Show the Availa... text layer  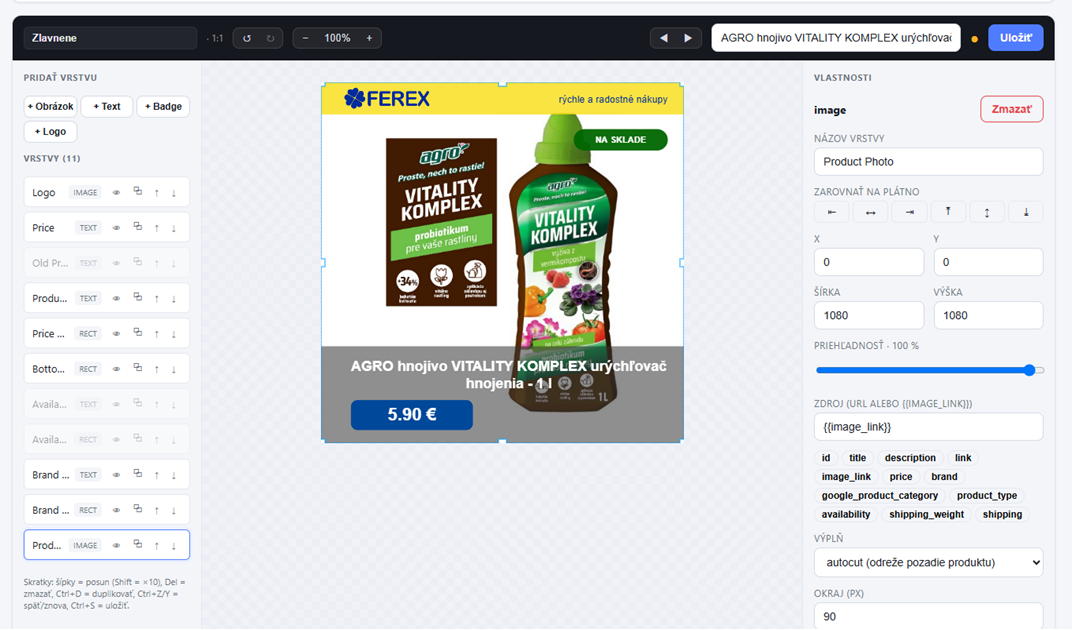coord(116,404)
